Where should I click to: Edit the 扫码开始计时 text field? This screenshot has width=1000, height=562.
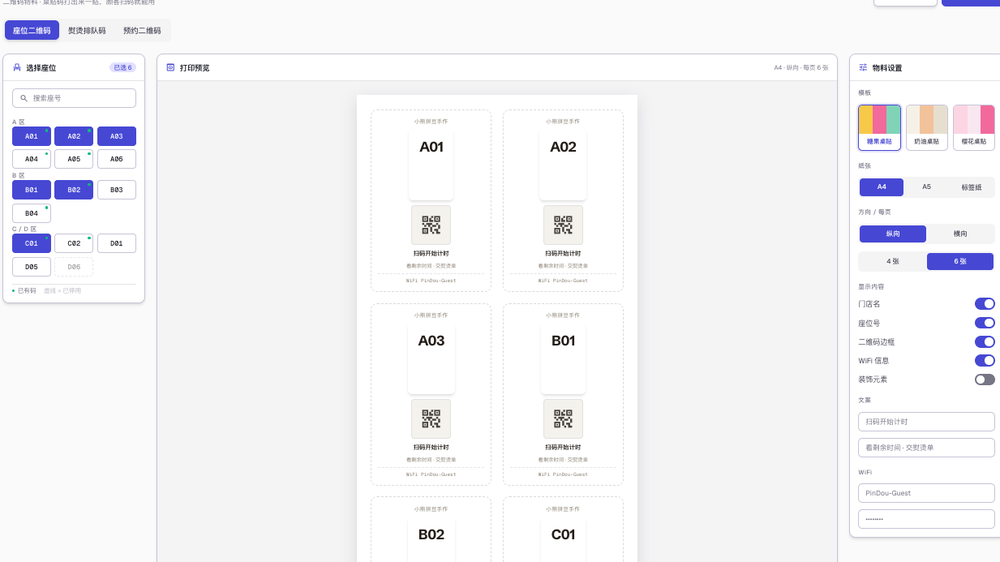click(926, 422)
